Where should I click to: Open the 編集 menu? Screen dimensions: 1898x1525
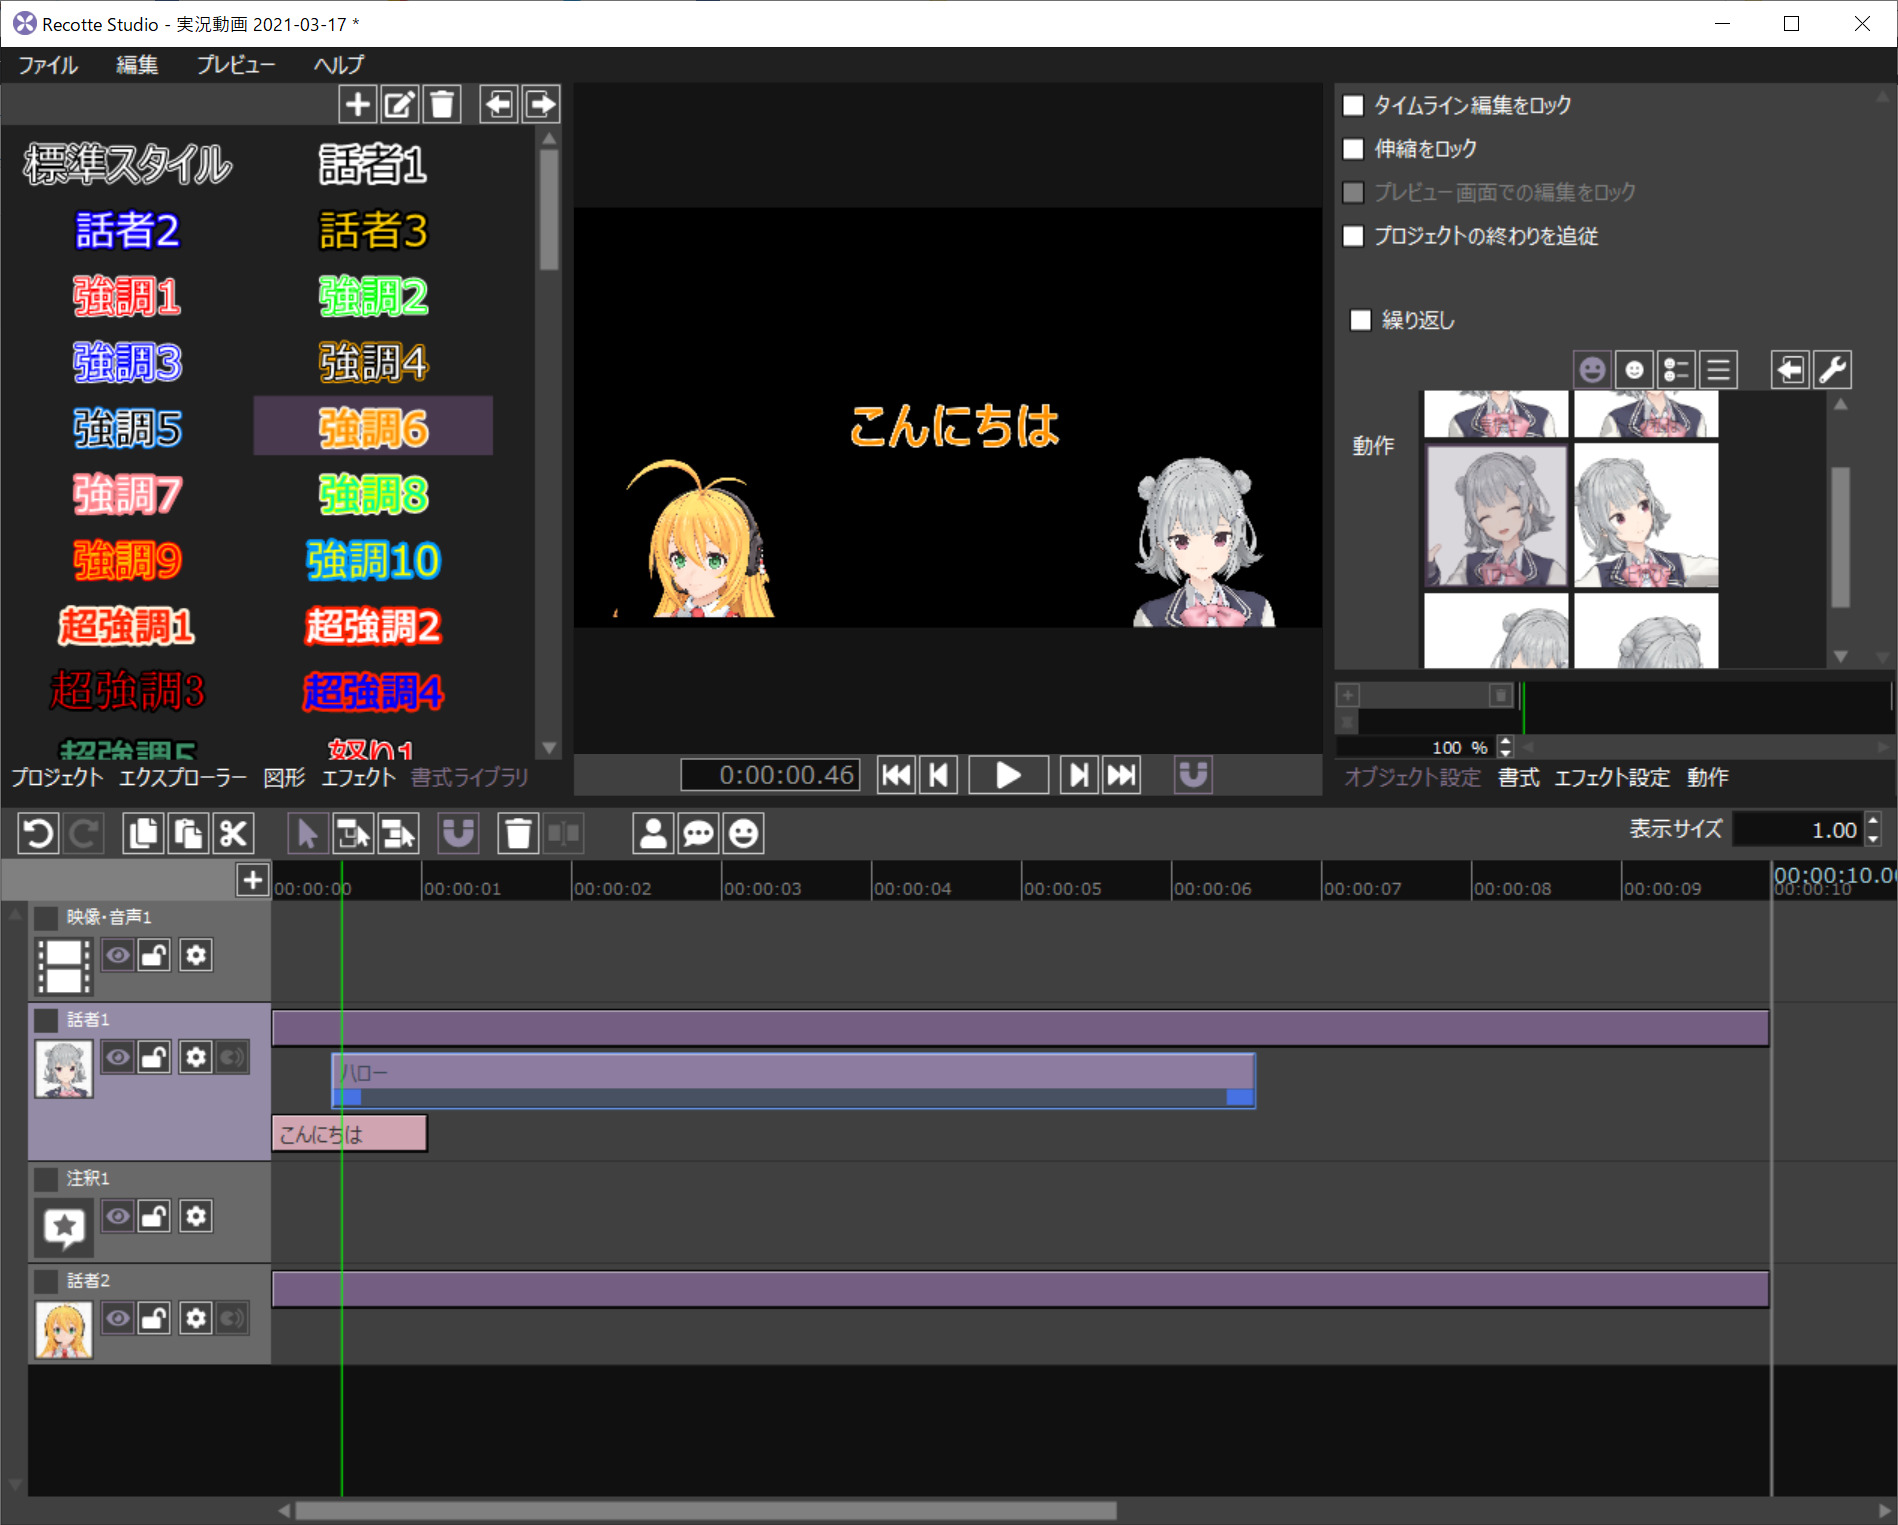click(x=137, y=65)
